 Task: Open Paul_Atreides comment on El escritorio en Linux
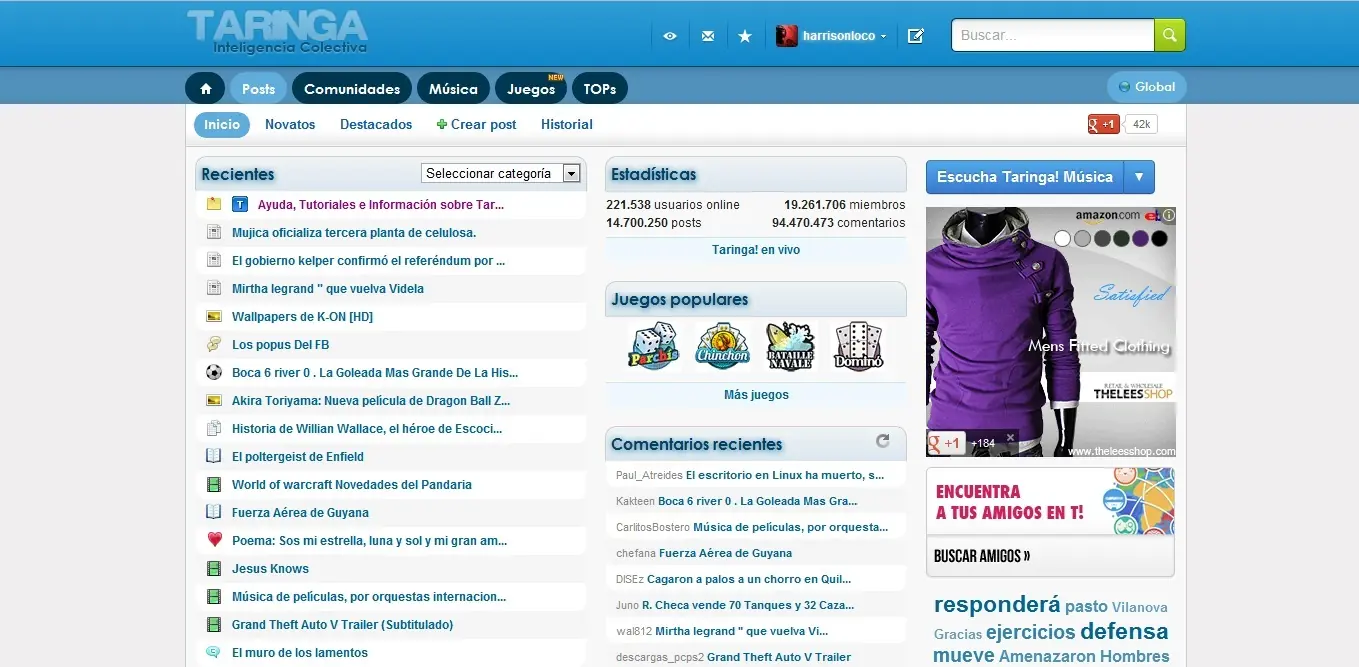coord(785,475)
